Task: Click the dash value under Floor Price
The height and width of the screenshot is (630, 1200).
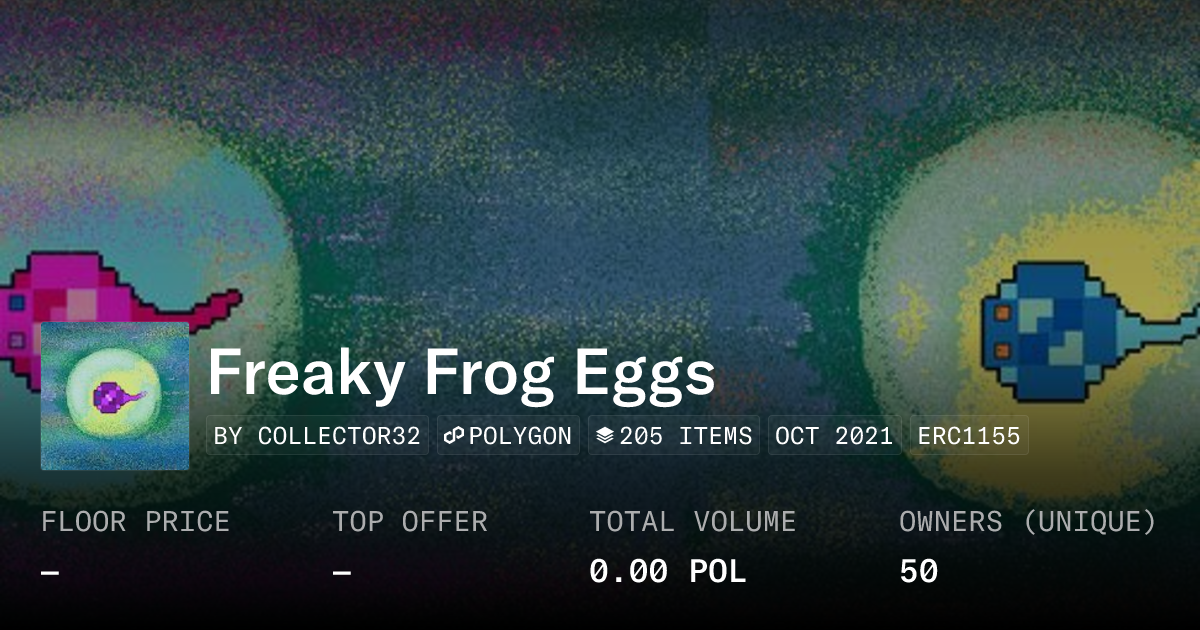Action: coord(50,572)
